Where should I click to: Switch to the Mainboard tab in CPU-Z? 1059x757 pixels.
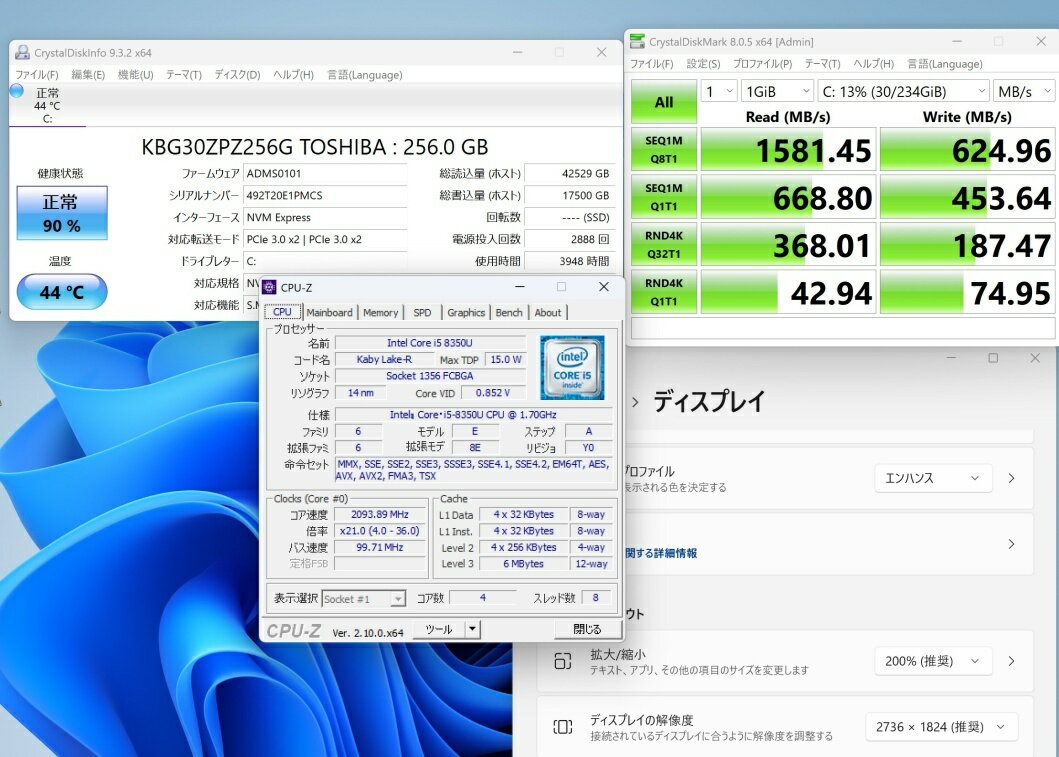click(x=329, y=312)
